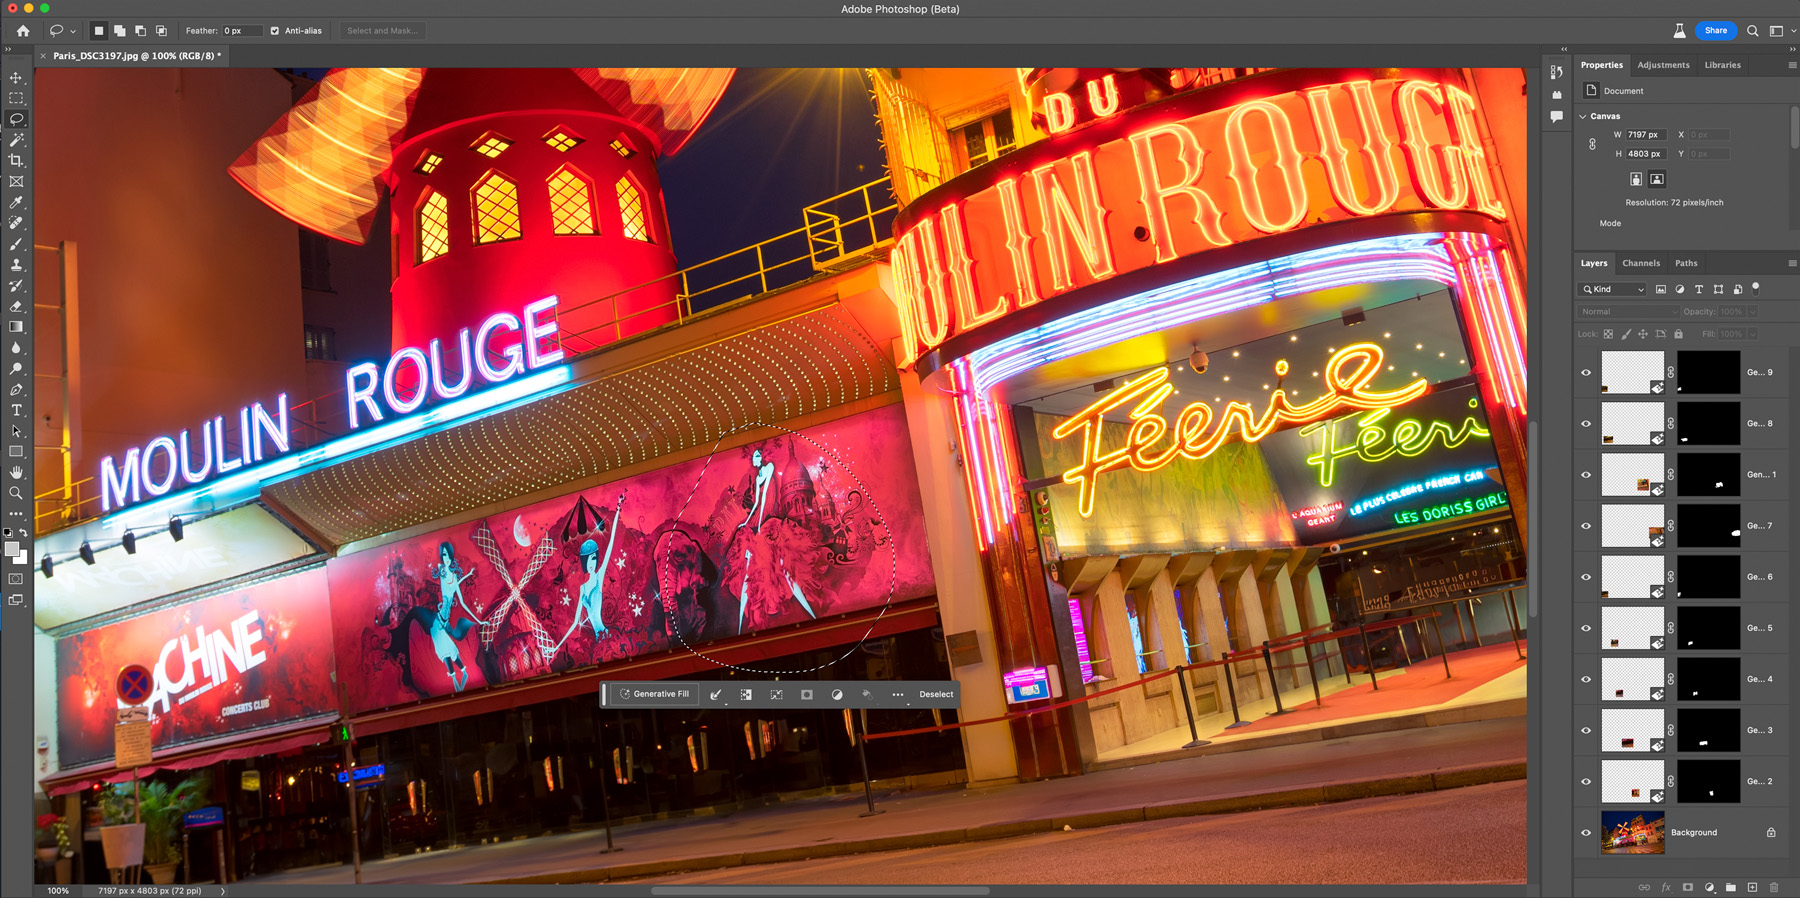1800x898 pixels.
Task: Click Create new group folder icon
Action: coord(1731,887)
